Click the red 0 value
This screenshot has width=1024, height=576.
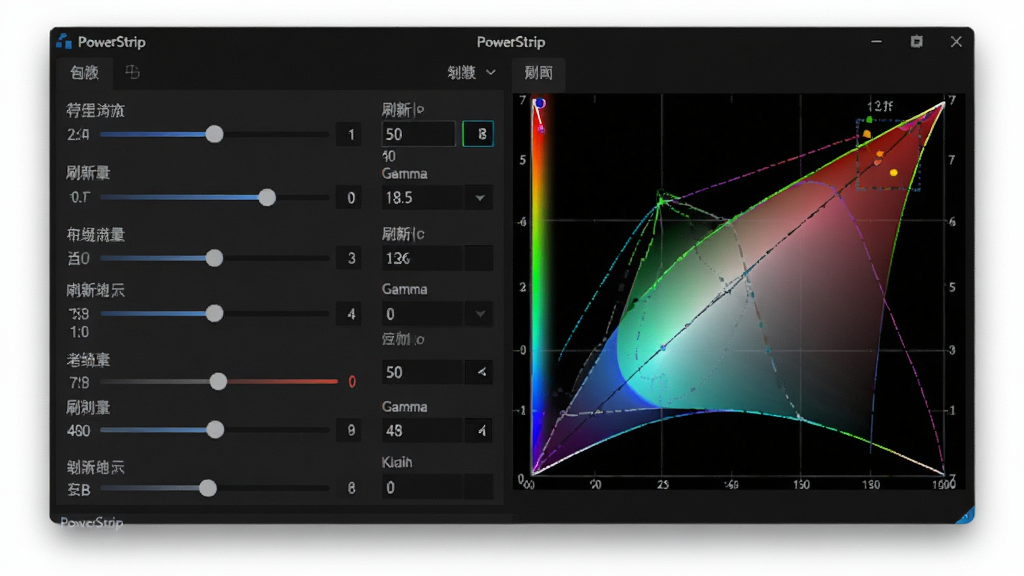pos(352,382)
